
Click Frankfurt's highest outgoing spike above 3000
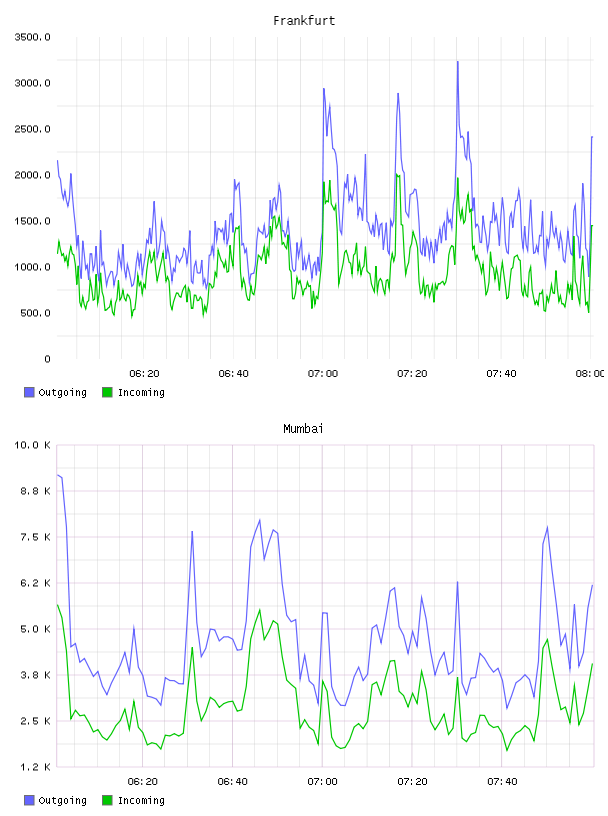click(458, 62)
